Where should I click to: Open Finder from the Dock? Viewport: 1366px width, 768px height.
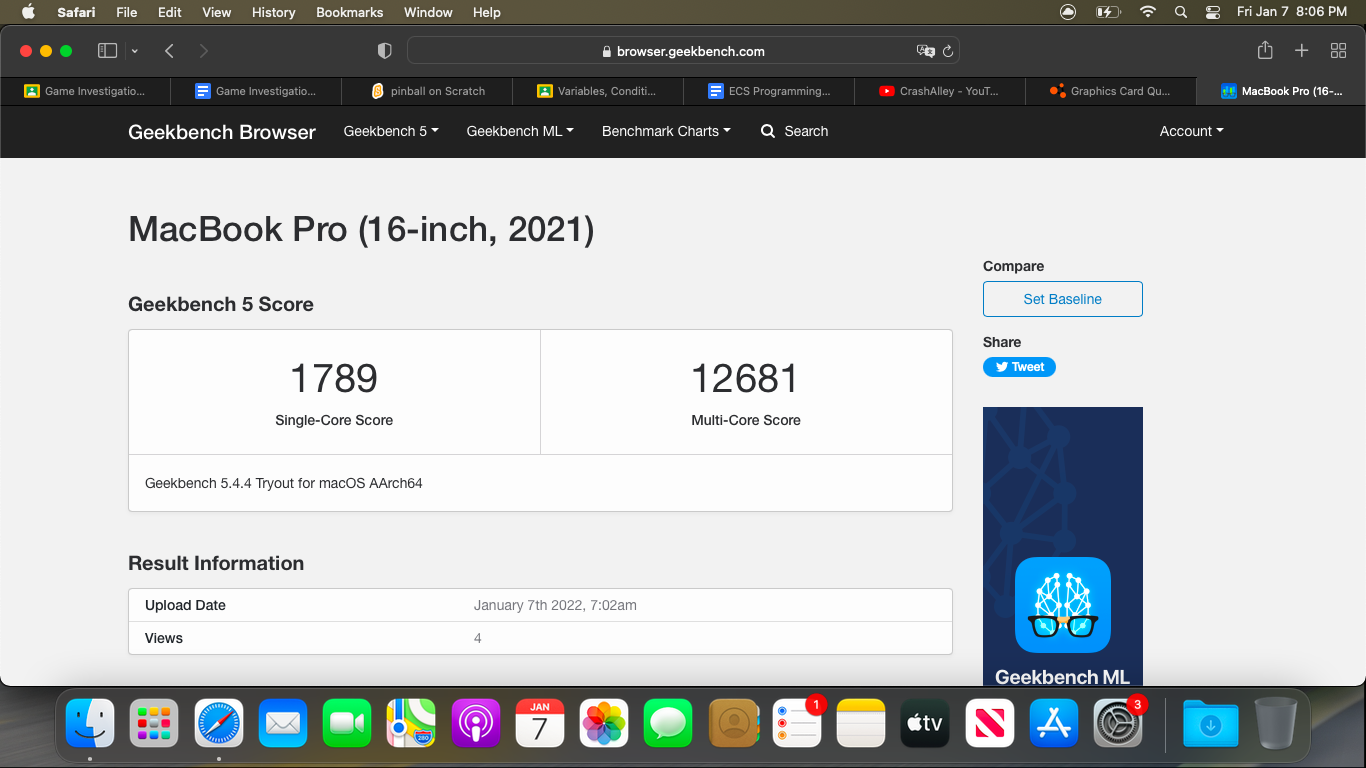click(90, 723)
